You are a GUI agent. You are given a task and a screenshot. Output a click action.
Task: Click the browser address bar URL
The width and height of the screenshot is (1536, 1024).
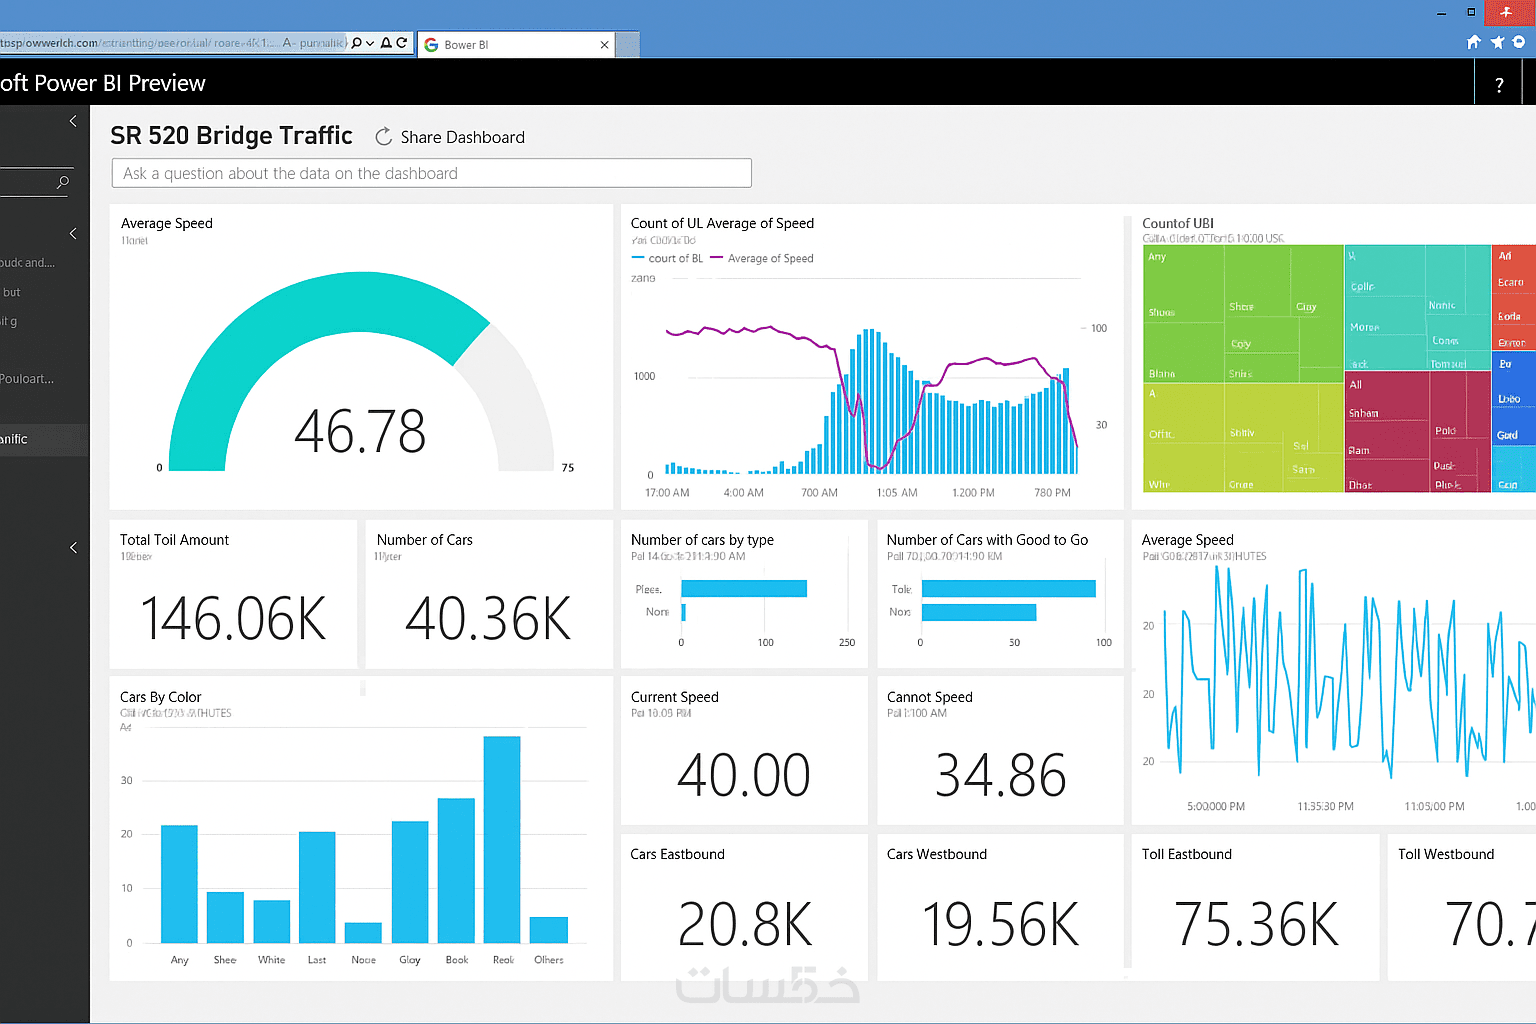(x=173, y=43)
